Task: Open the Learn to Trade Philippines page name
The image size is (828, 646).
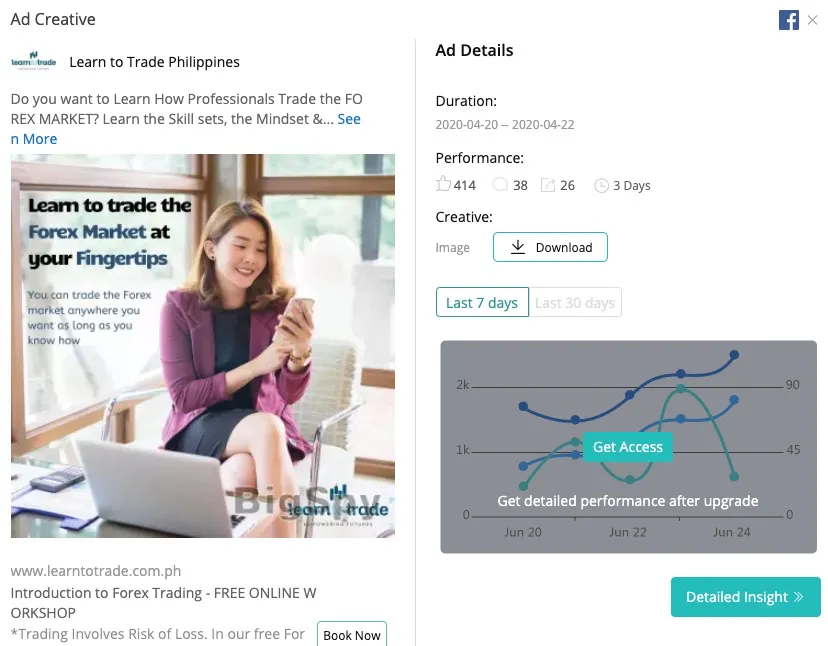Action: [x=154, y=62]
